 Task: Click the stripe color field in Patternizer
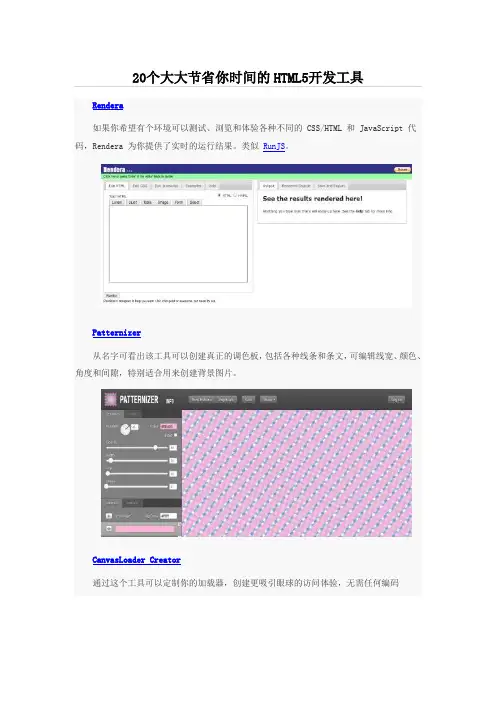tap(168, 426)
